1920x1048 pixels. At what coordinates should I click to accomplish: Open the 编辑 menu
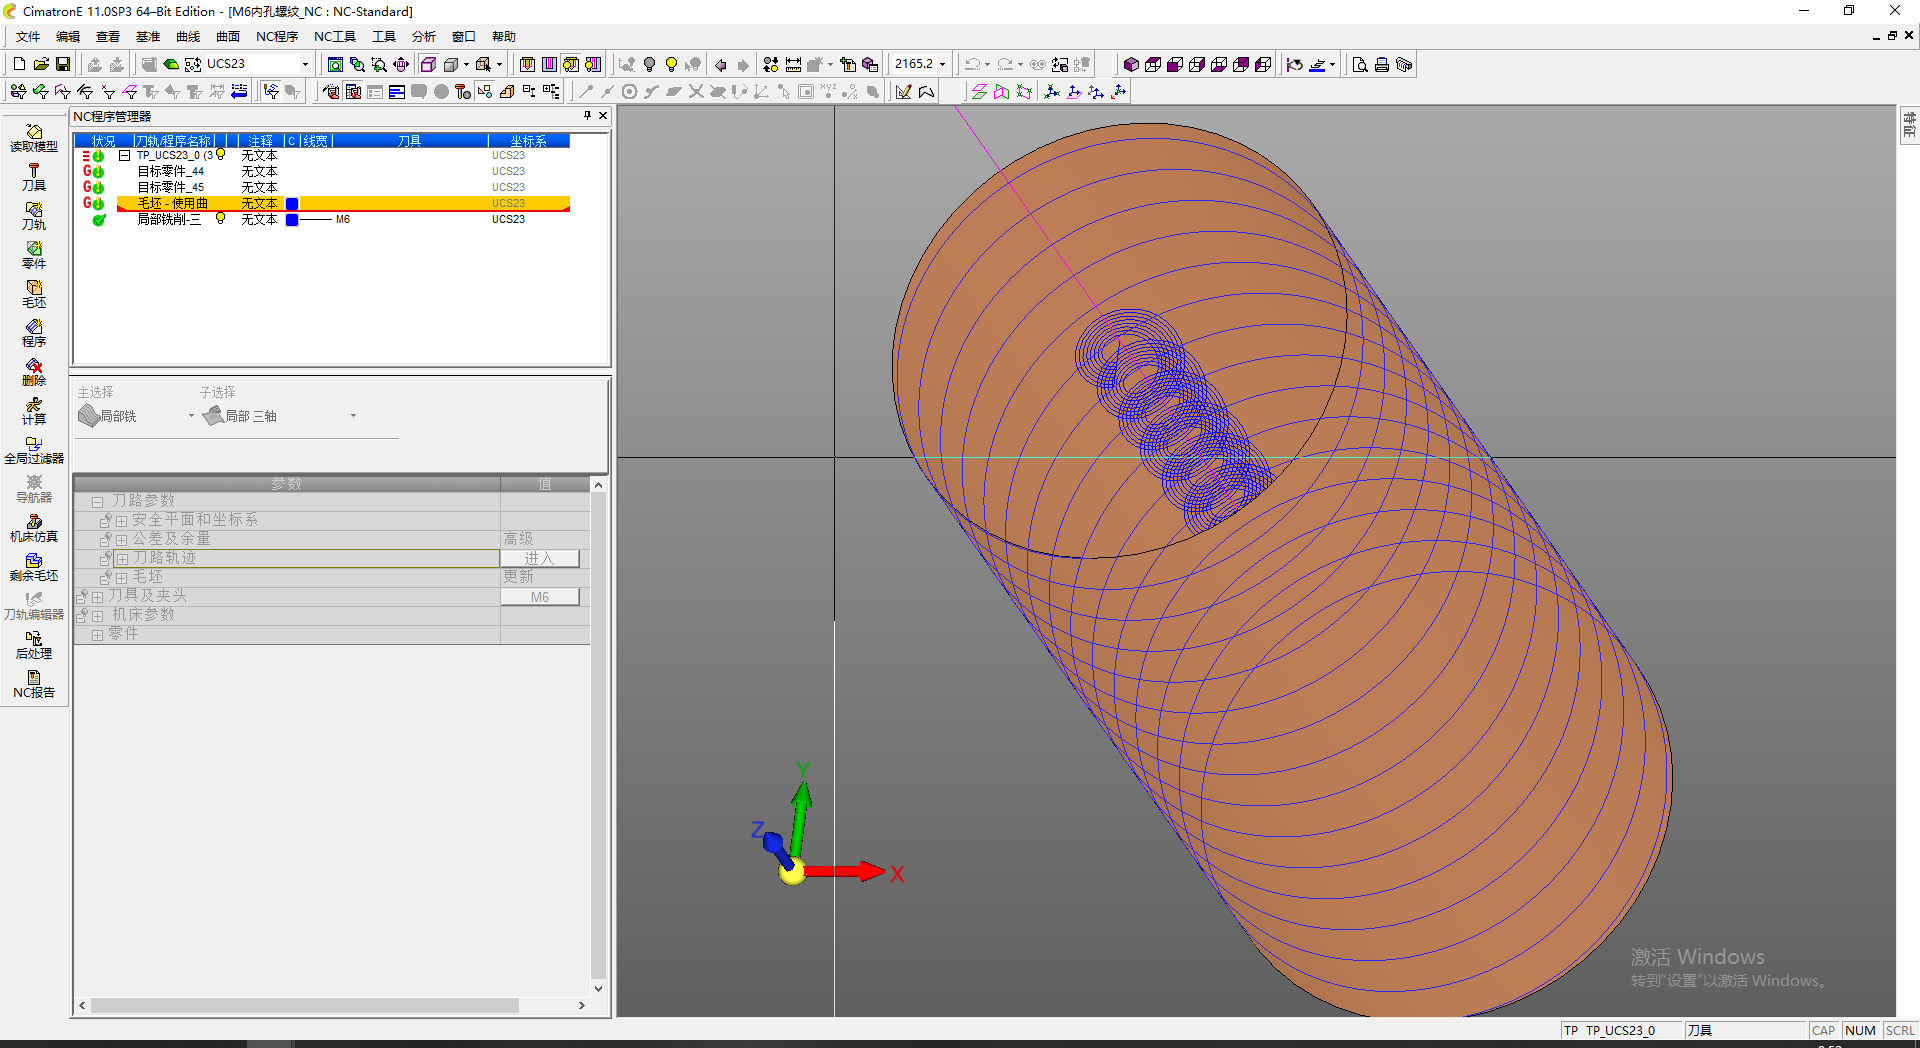[68, 37]
